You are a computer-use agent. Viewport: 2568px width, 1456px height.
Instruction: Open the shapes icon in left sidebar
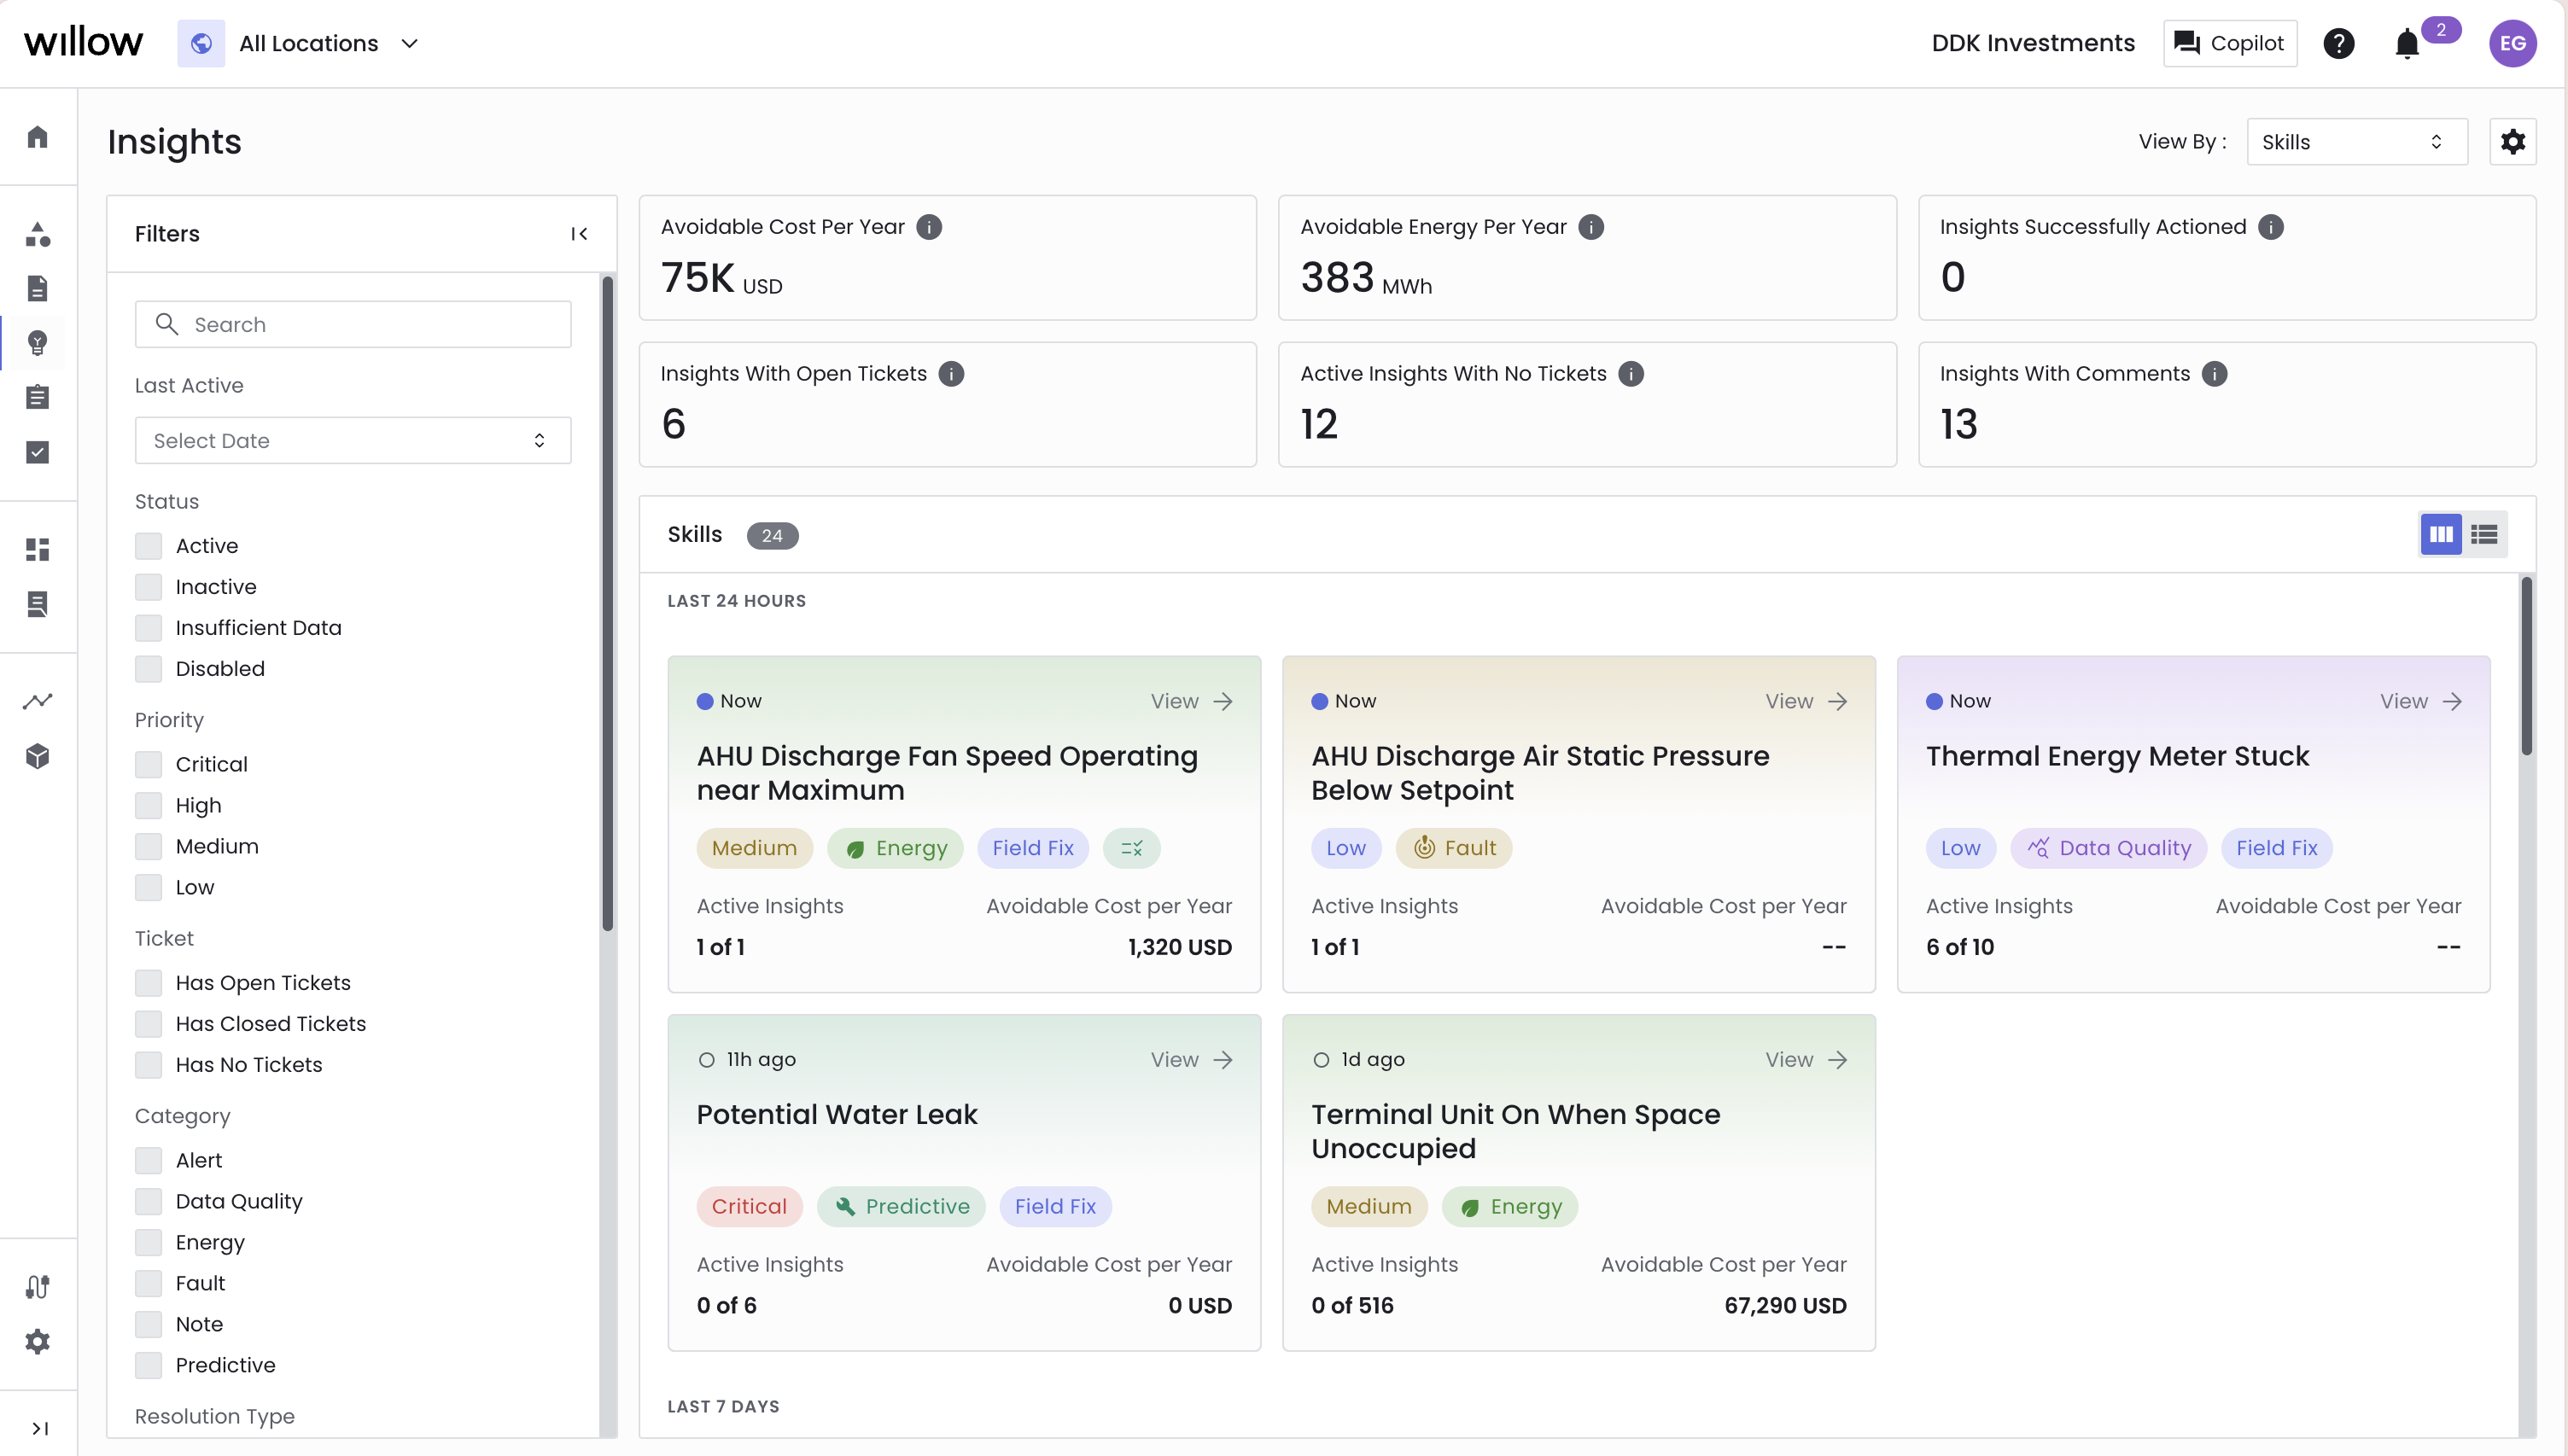38,234
